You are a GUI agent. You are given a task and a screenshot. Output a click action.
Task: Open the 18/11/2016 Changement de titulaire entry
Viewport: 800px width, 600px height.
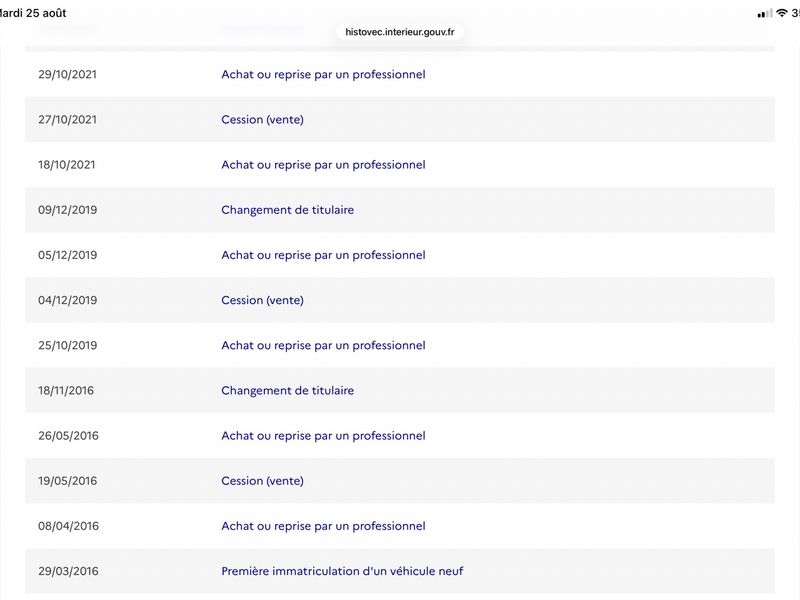(287, 390)
